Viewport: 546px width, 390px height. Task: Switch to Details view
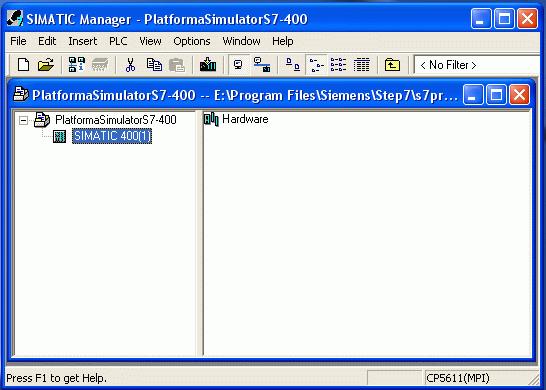click(361, 65)
